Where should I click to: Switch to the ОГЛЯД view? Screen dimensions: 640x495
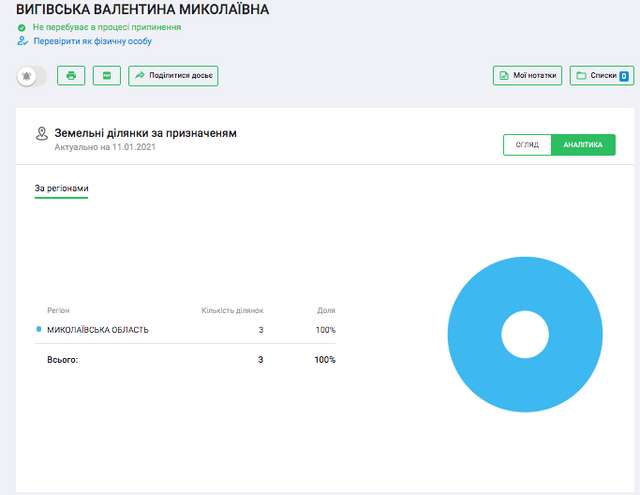pos(527,145)
